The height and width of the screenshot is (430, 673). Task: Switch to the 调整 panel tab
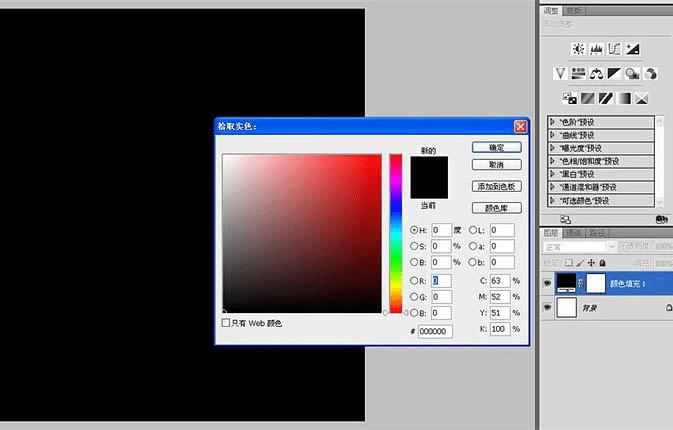click(551, 11)
